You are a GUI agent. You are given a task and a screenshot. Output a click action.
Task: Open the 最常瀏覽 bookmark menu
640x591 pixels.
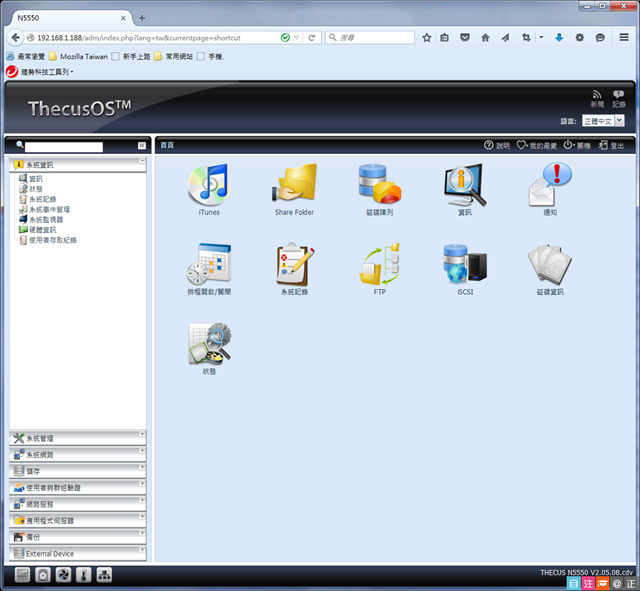26,56
